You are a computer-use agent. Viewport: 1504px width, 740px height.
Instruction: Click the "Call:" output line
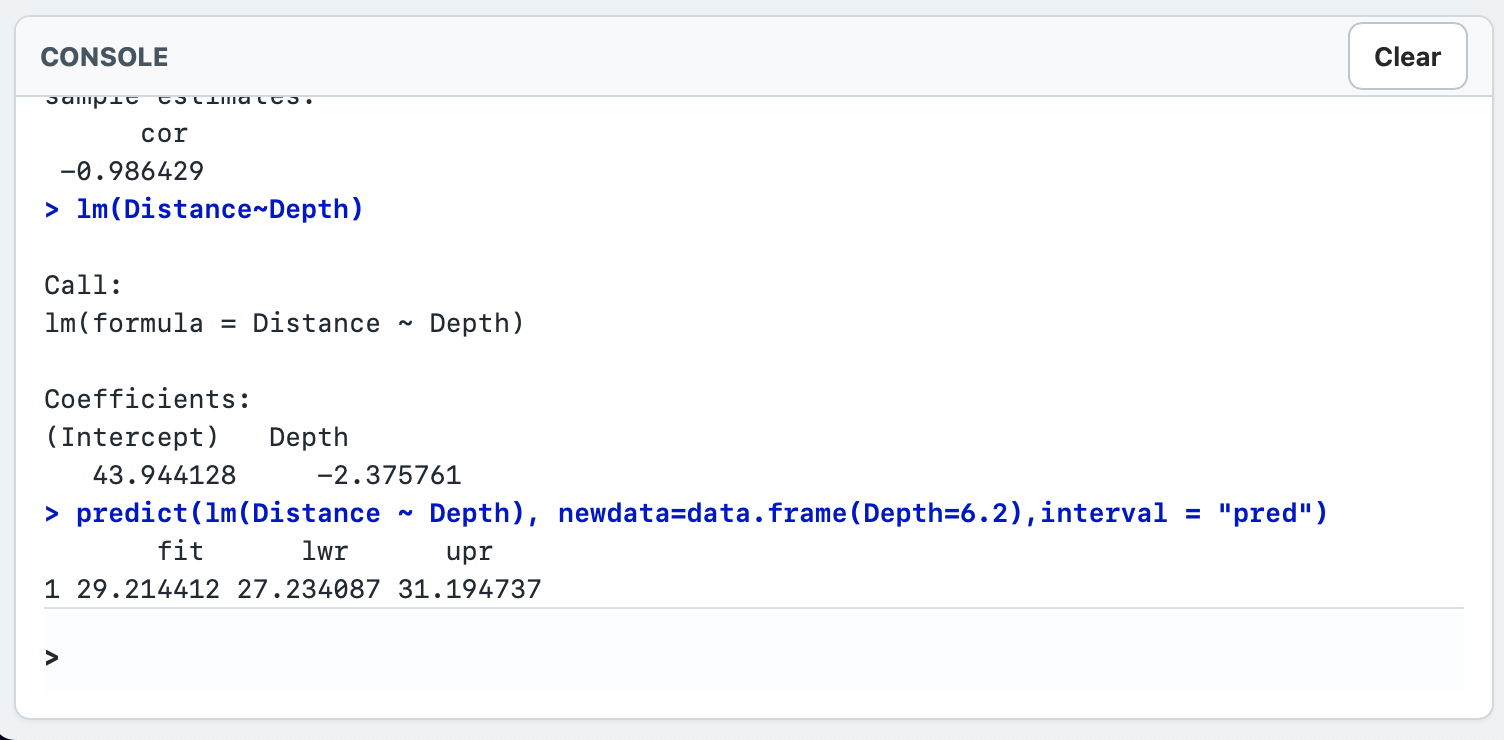84,286
